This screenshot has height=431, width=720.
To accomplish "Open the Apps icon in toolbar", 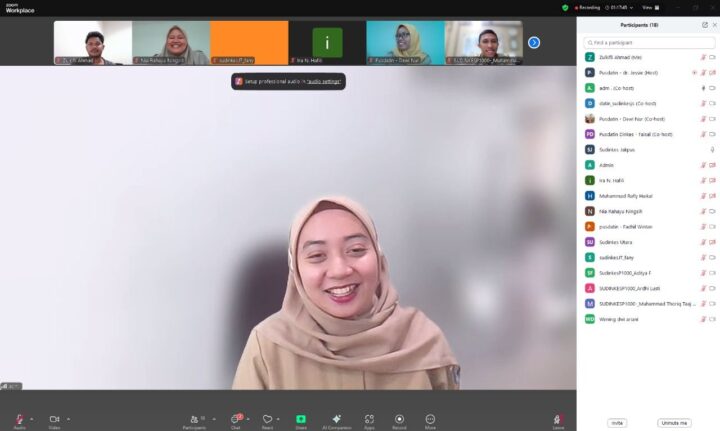I will coord(369,419).
